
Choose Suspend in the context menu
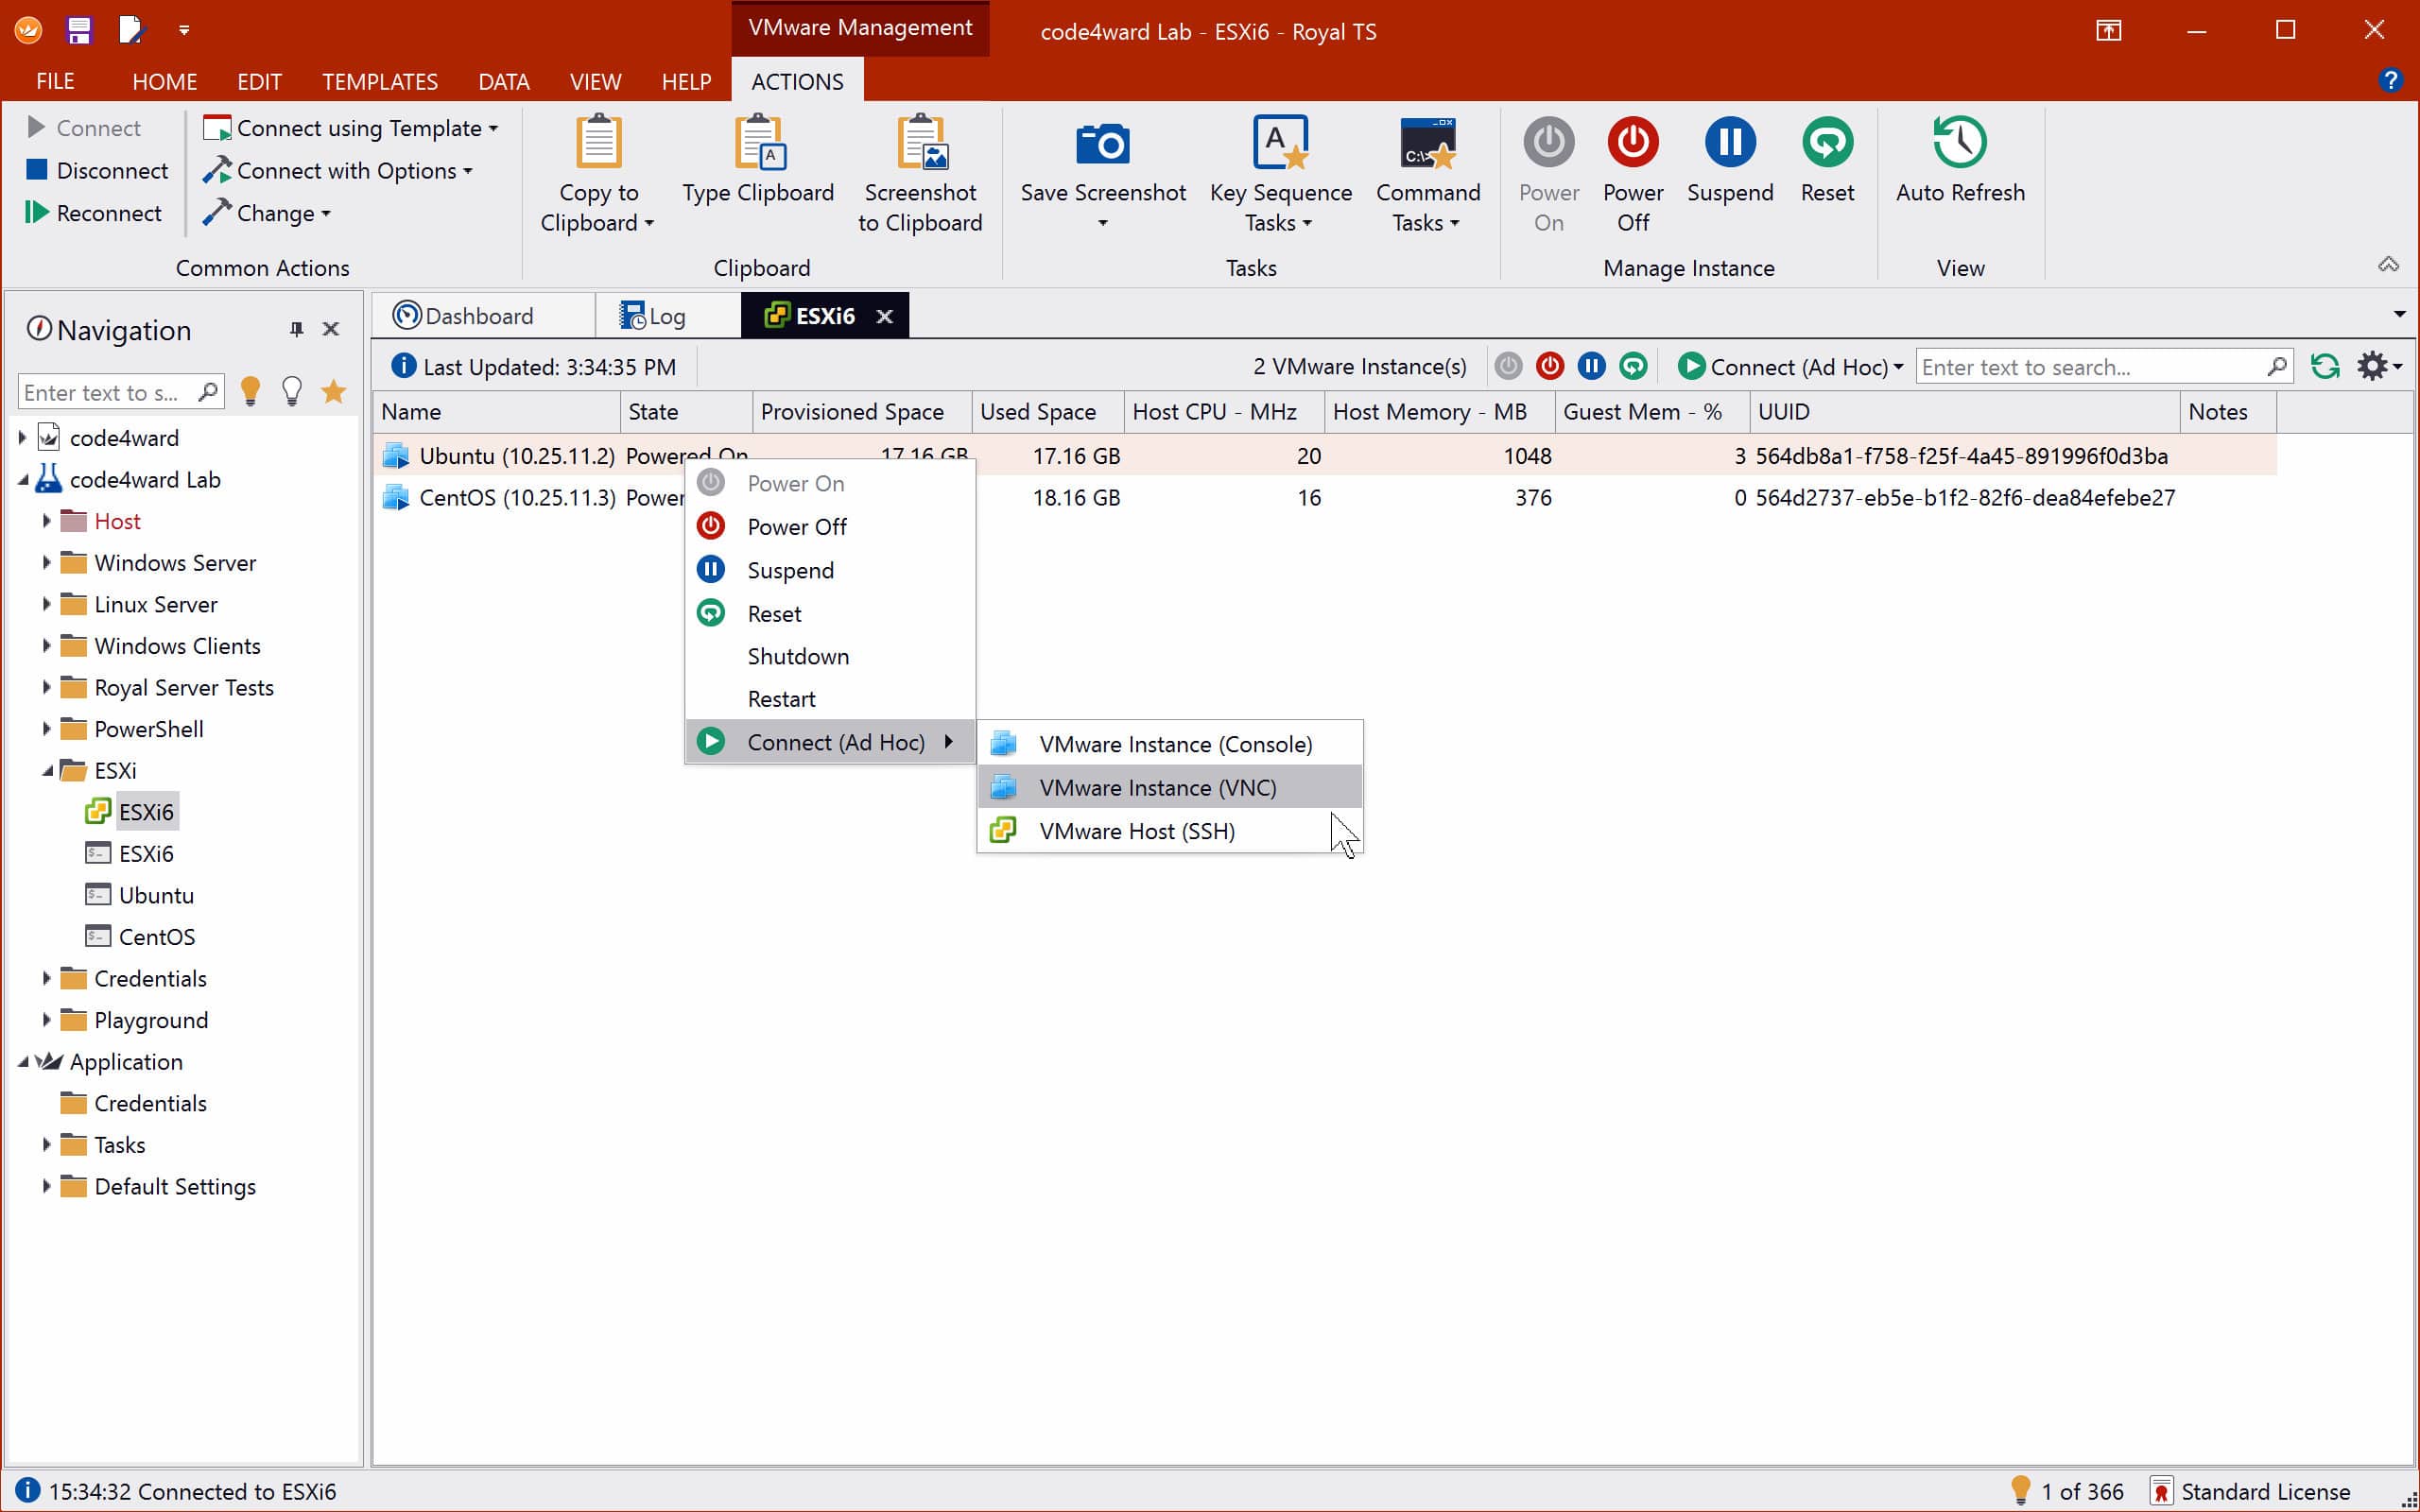tap(829, 570)
